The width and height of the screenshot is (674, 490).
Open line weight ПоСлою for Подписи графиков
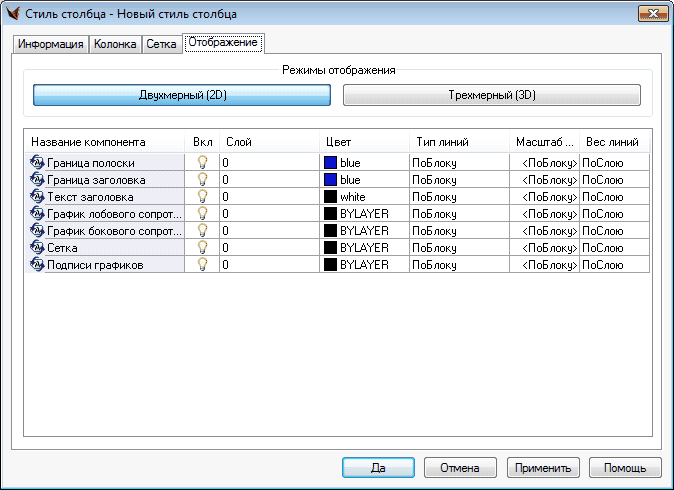pos(614,265)
